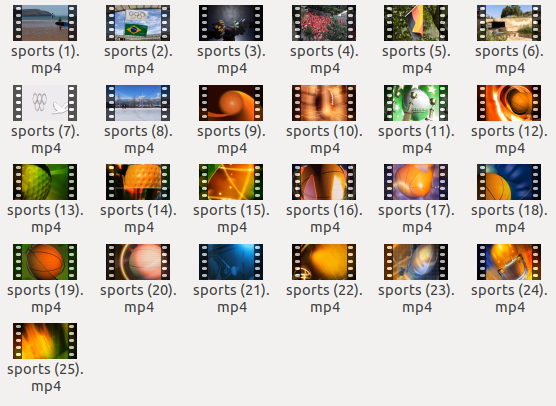Viewport: 556px width, 406px height.
Task: Click the sports (9).mp4 orange swirl icon
Action: pos(231,103)
